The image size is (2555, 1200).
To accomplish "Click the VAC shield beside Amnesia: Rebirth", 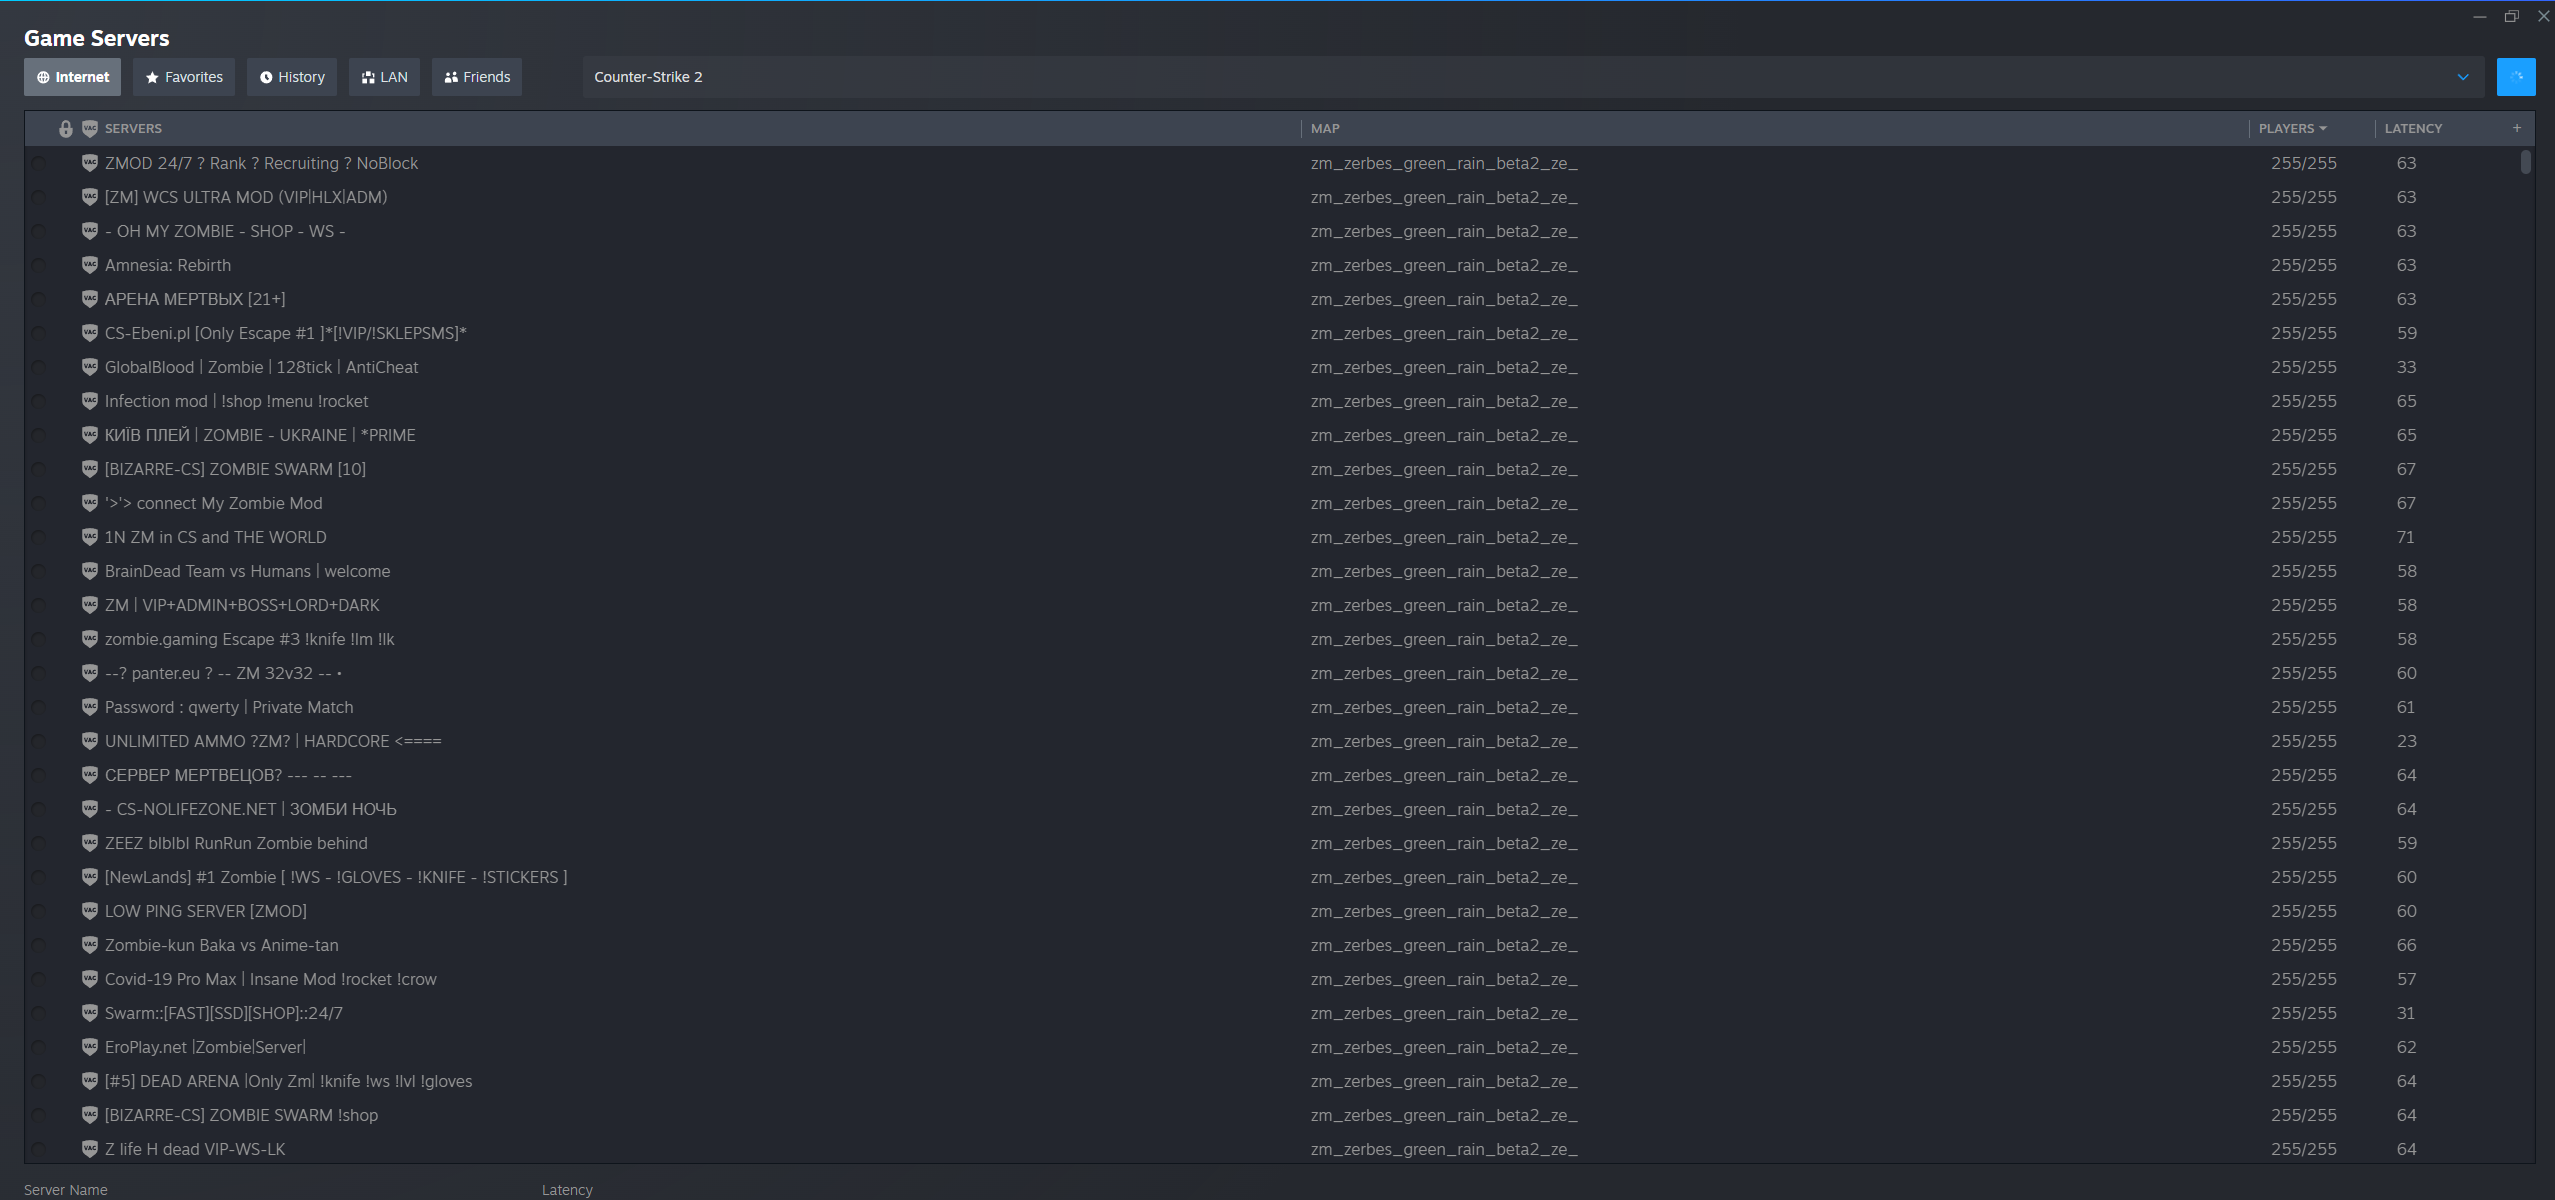I will [90, 265].
